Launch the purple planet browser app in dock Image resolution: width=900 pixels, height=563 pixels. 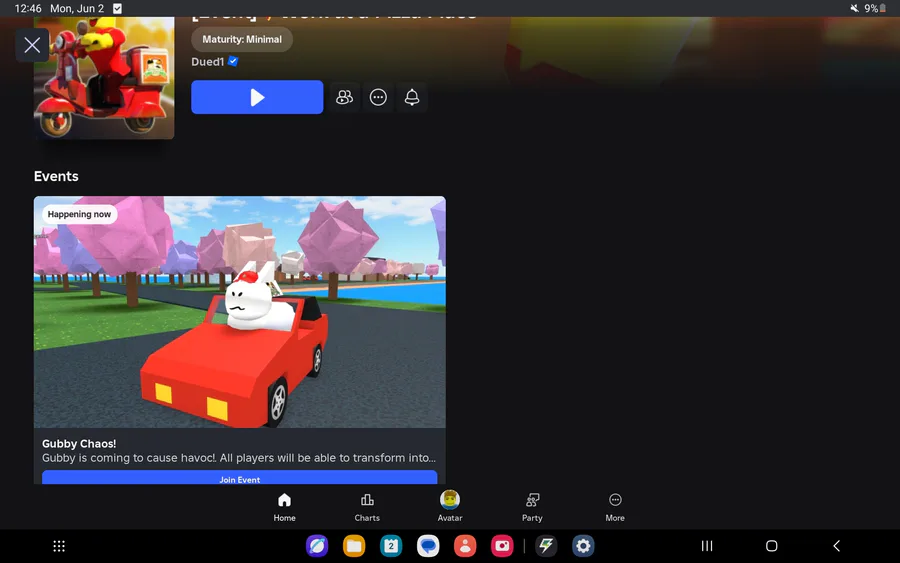pos(317,546)
